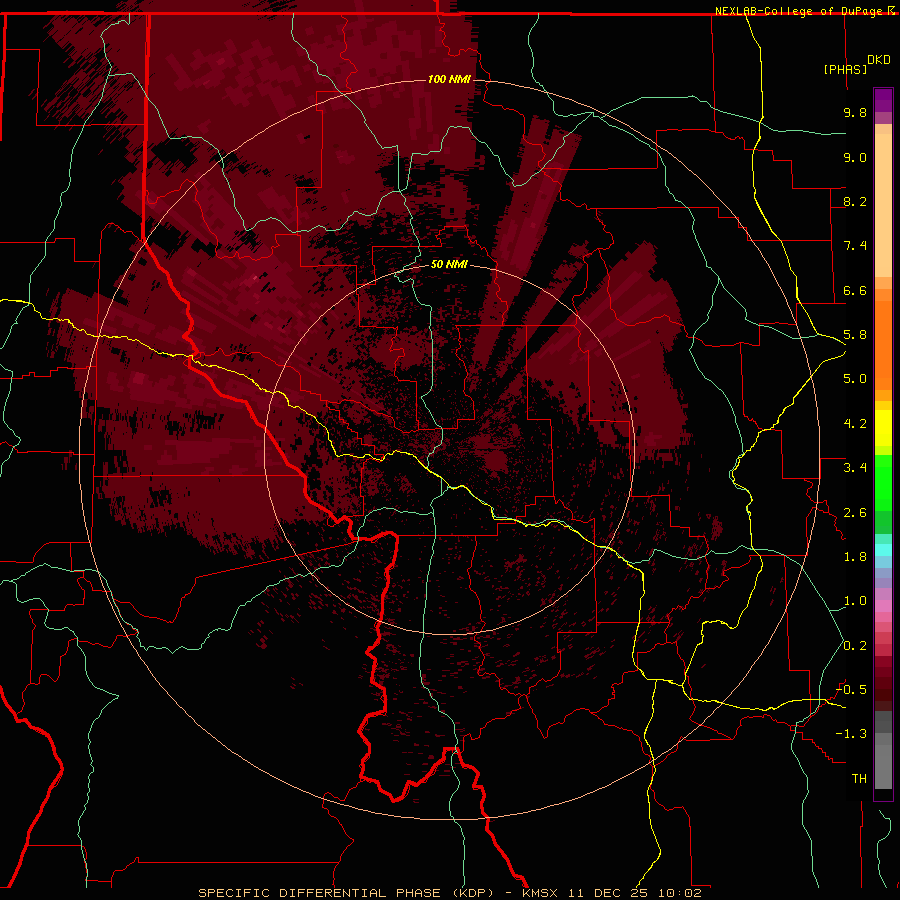900x900 pixels.
Task: Click the 6.6 color scale value
Action: [x=855, y=291]
